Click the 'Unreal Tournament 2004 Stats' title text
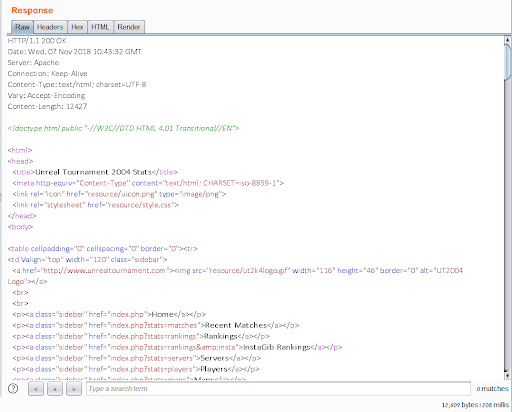 click(x=94, y=172)
